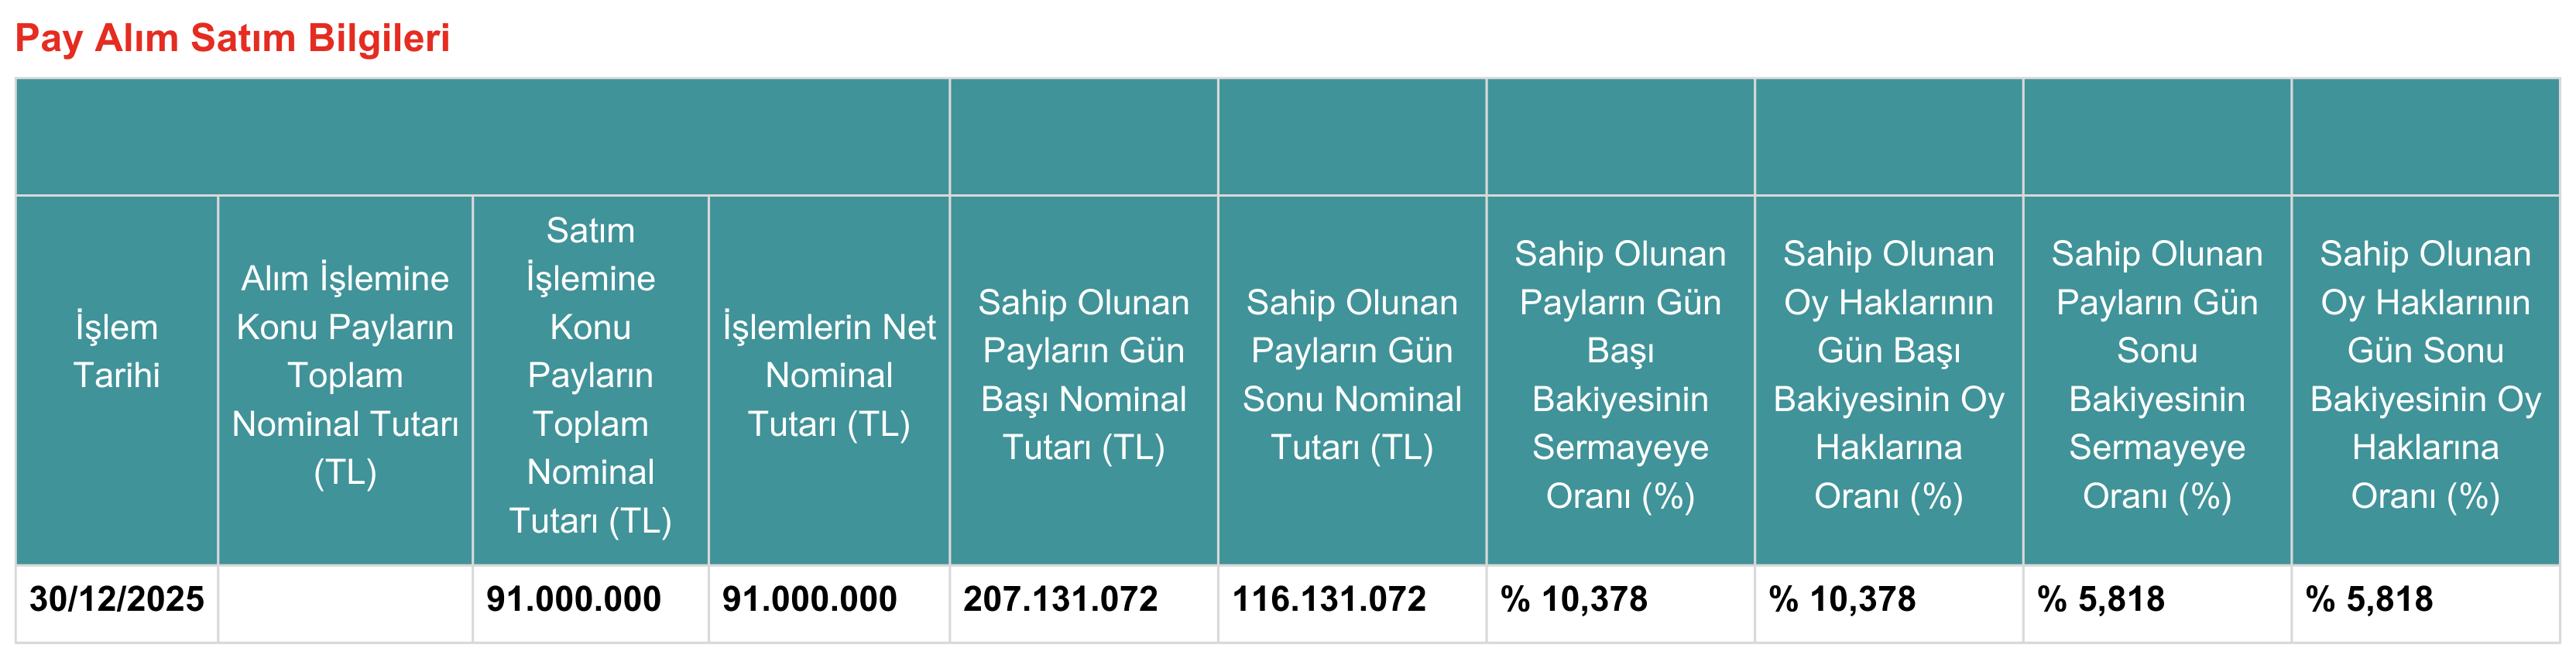Select the 'Payların Gün Başı Bakiyesinin Sermayeye Oranı' header

tap(1620, 375)
